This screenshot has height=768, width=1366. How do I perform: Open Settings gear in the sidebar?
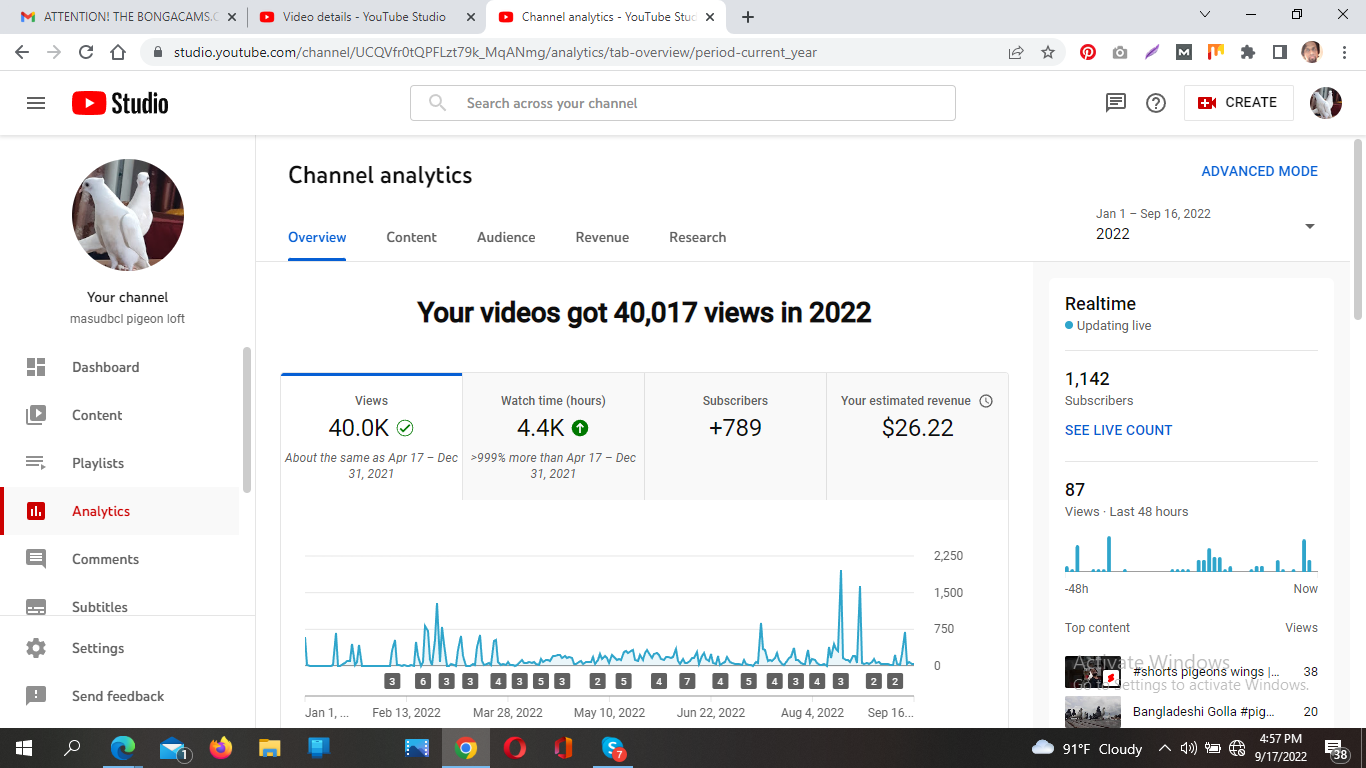36,648
